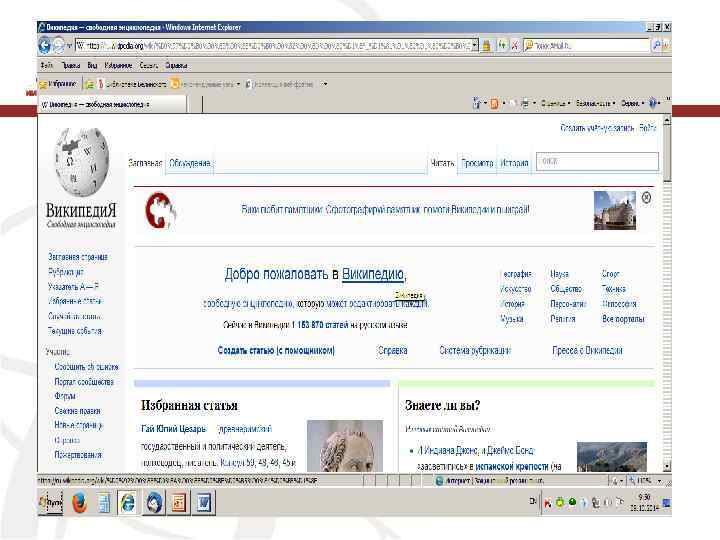Select the Просмотр tab
720x540 pixels.
tap(477, 163)
